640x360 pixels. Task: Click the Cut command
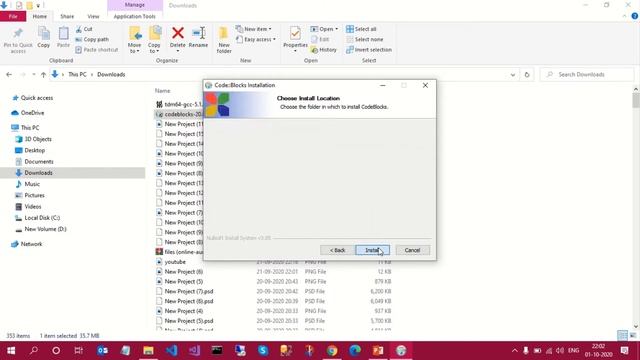(84, 29)
